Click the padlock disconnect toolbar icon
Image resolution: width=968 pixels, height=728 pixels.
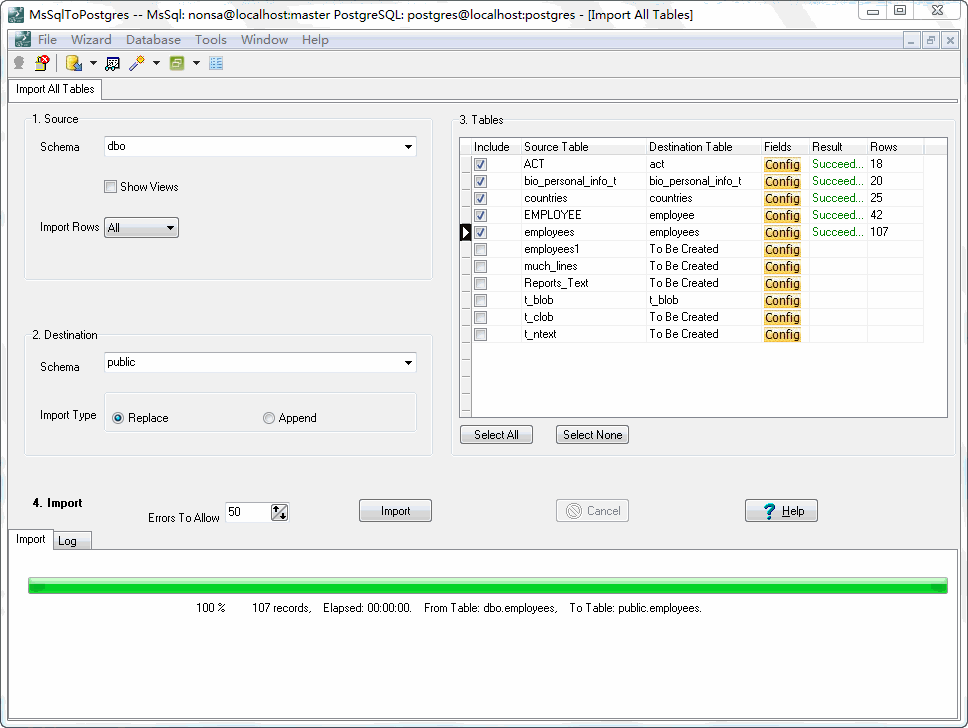[x=42, y=63]
